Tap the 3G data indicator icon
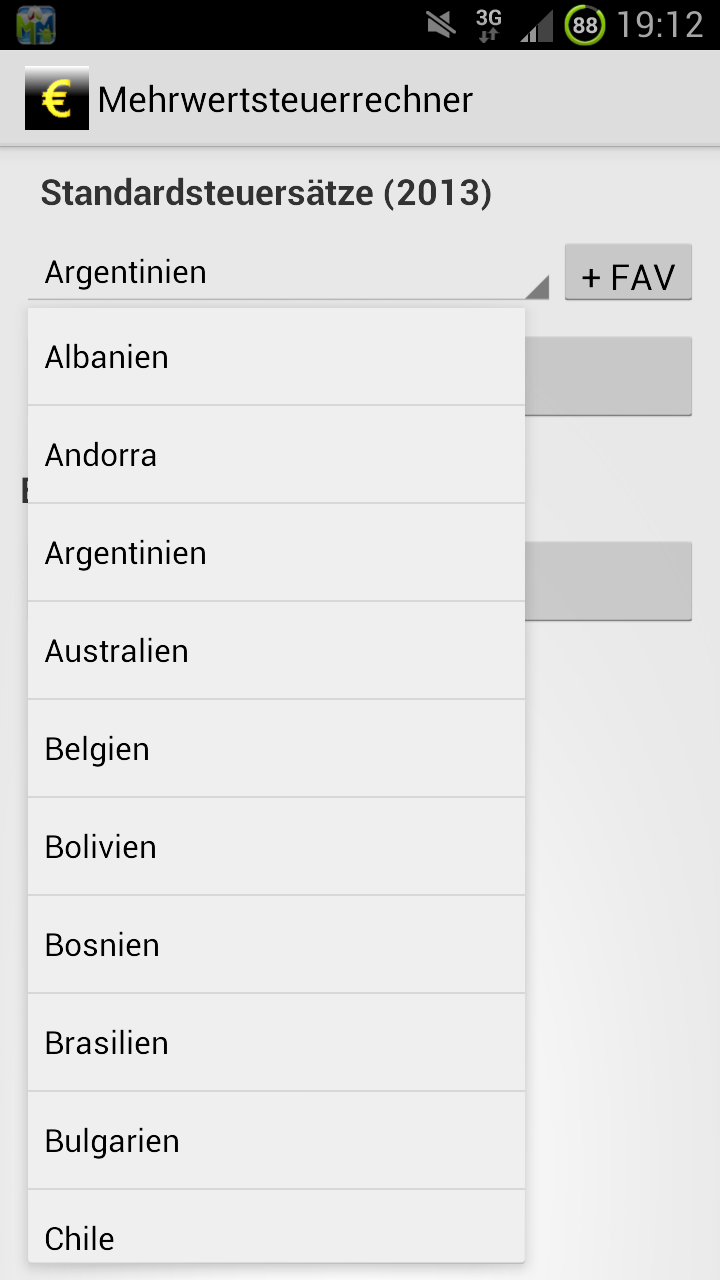Screen dimensions: 720x1280 (489, 25)
